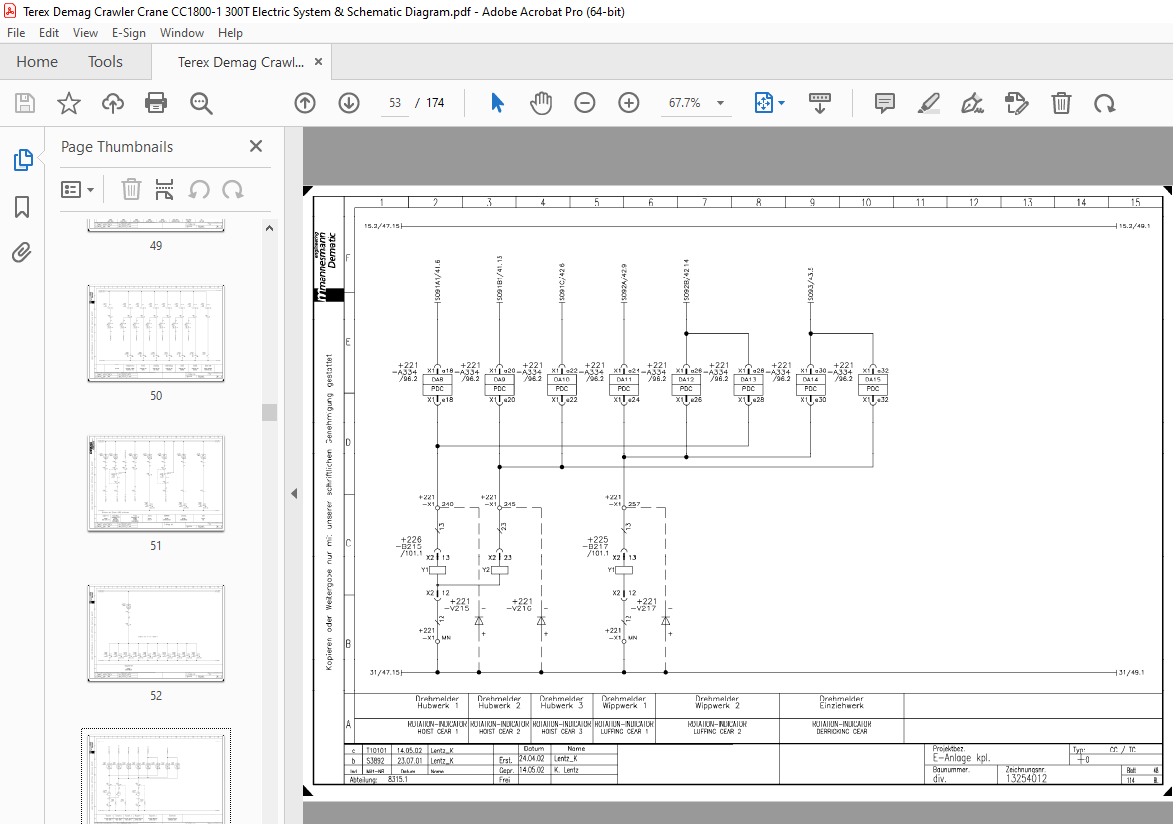The width and height of the screenshot is (1173, 824).
Task: Switch to the Home tab
Action: click(x=37, y=62)
